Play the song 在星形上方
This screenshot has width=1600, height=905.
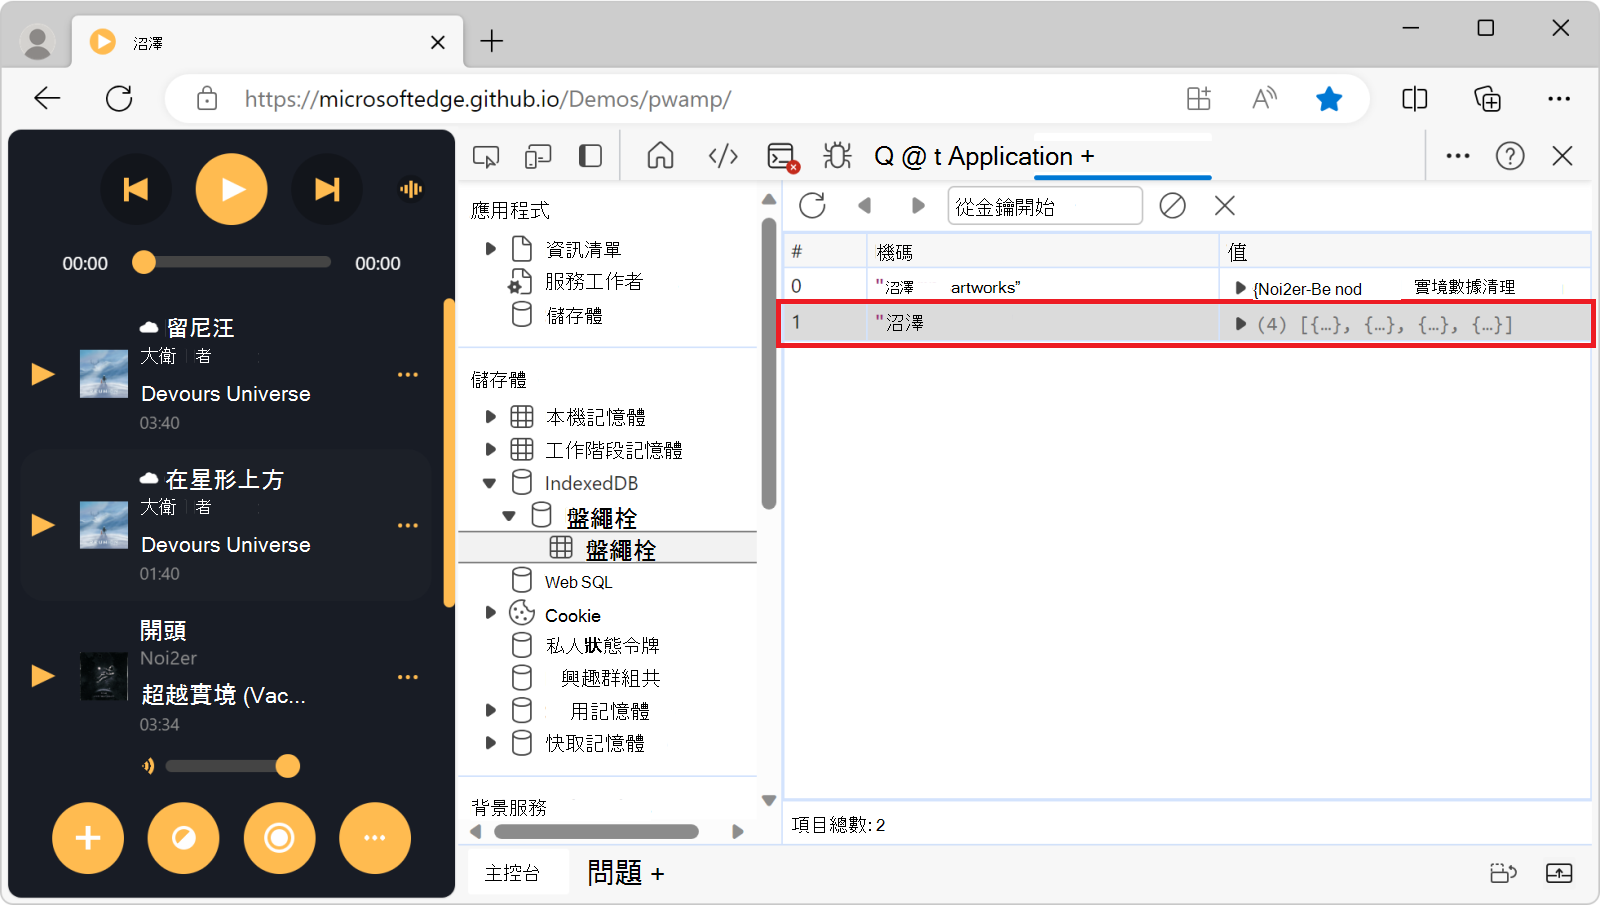43,525
